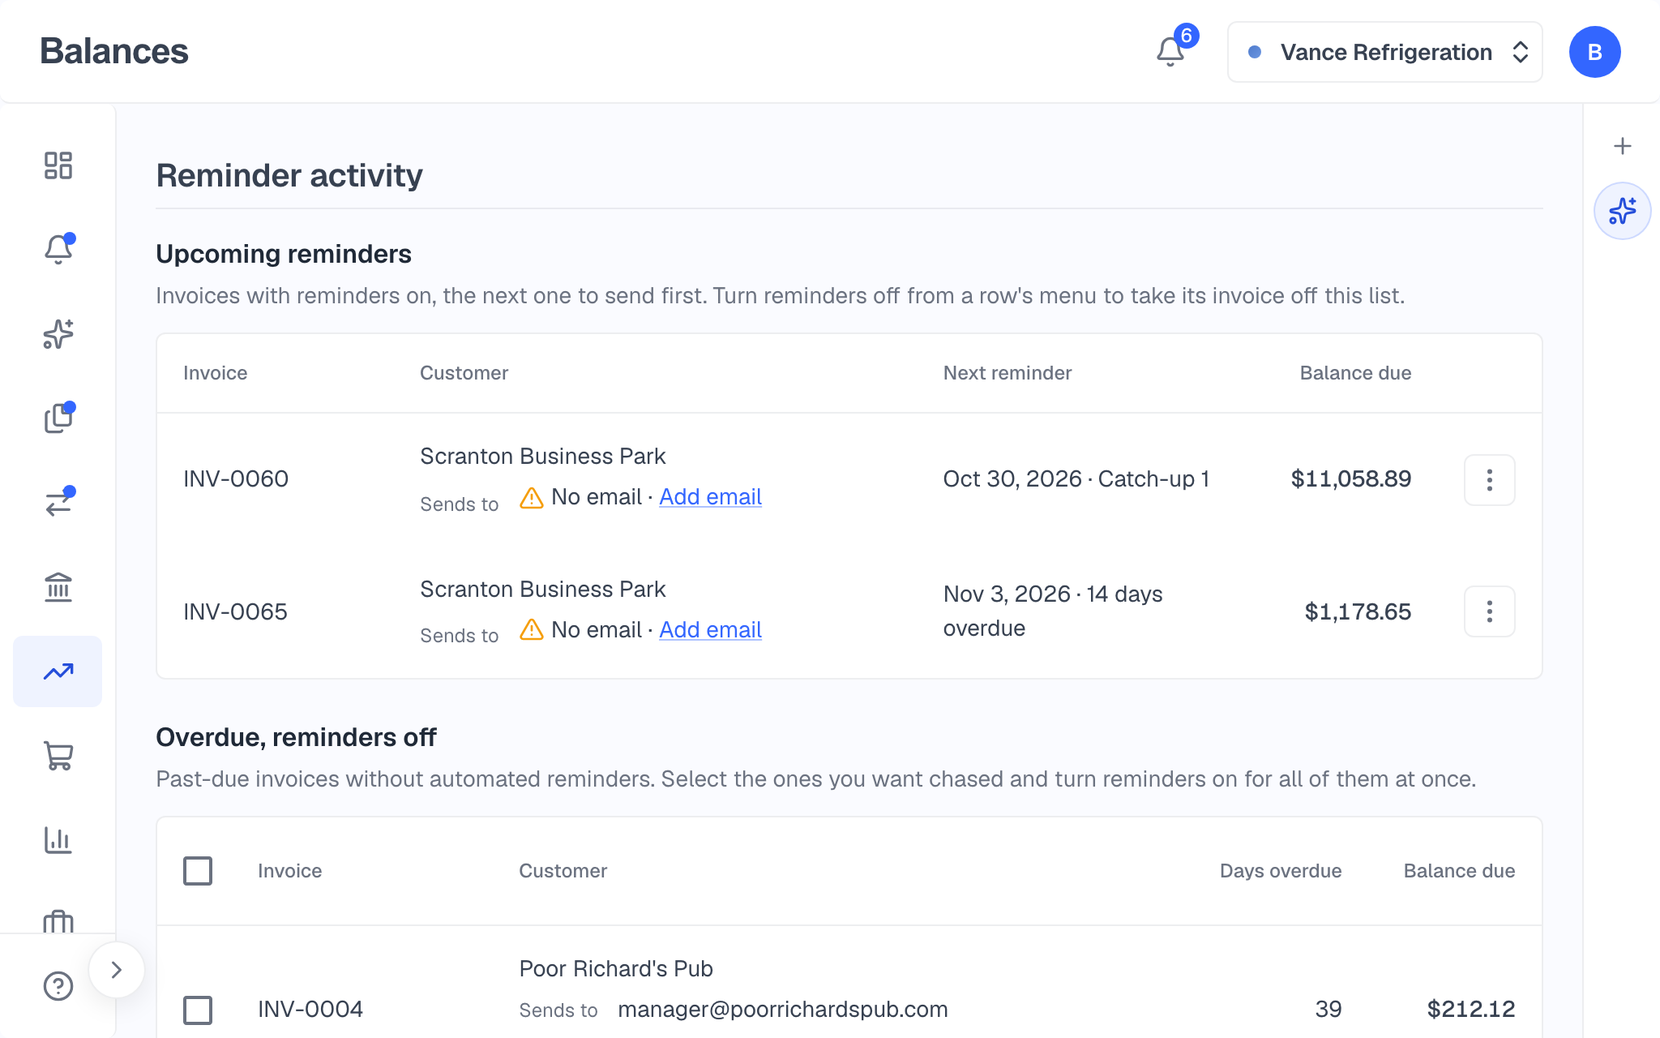
Task: Click the Balance due header in upcoming table
Action: pos(1355,373)
